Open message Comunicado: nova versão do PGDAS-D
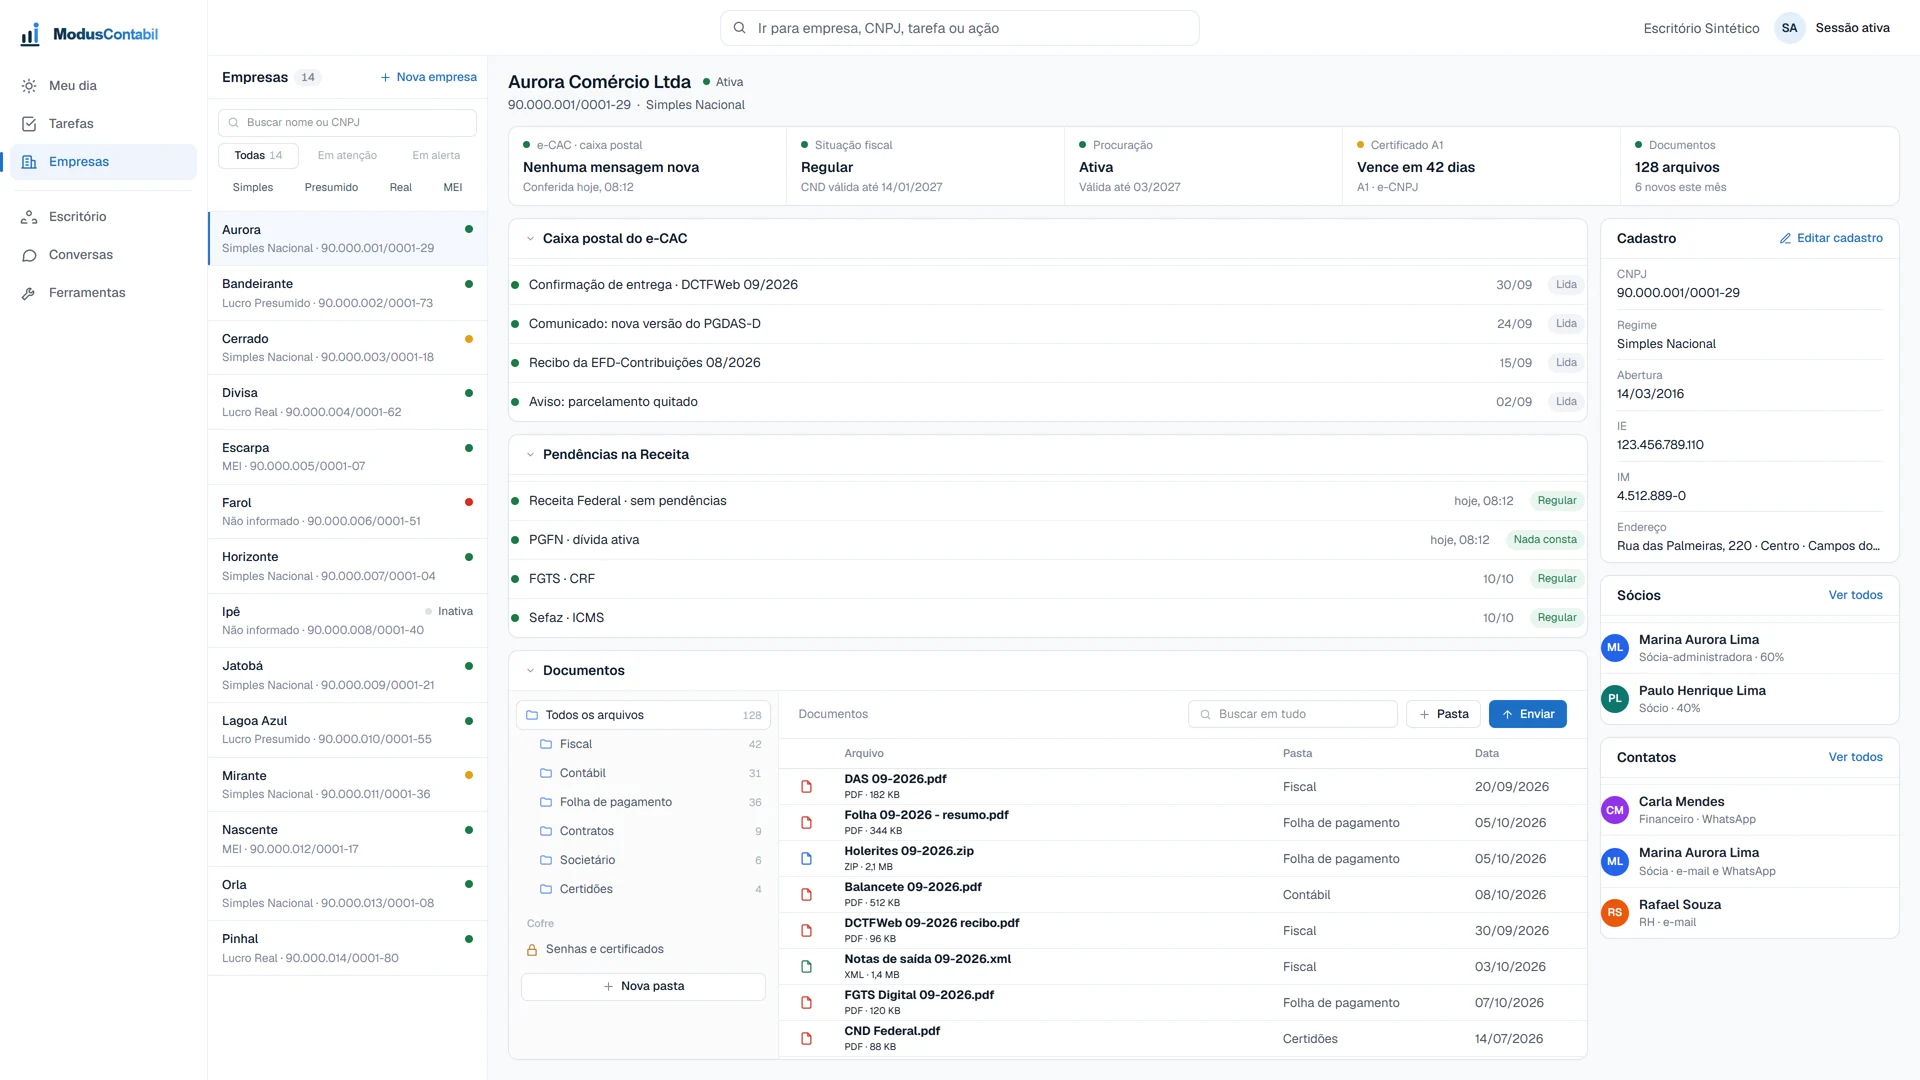Viewport: 1920px width, 1080px height. (1047, 324)
